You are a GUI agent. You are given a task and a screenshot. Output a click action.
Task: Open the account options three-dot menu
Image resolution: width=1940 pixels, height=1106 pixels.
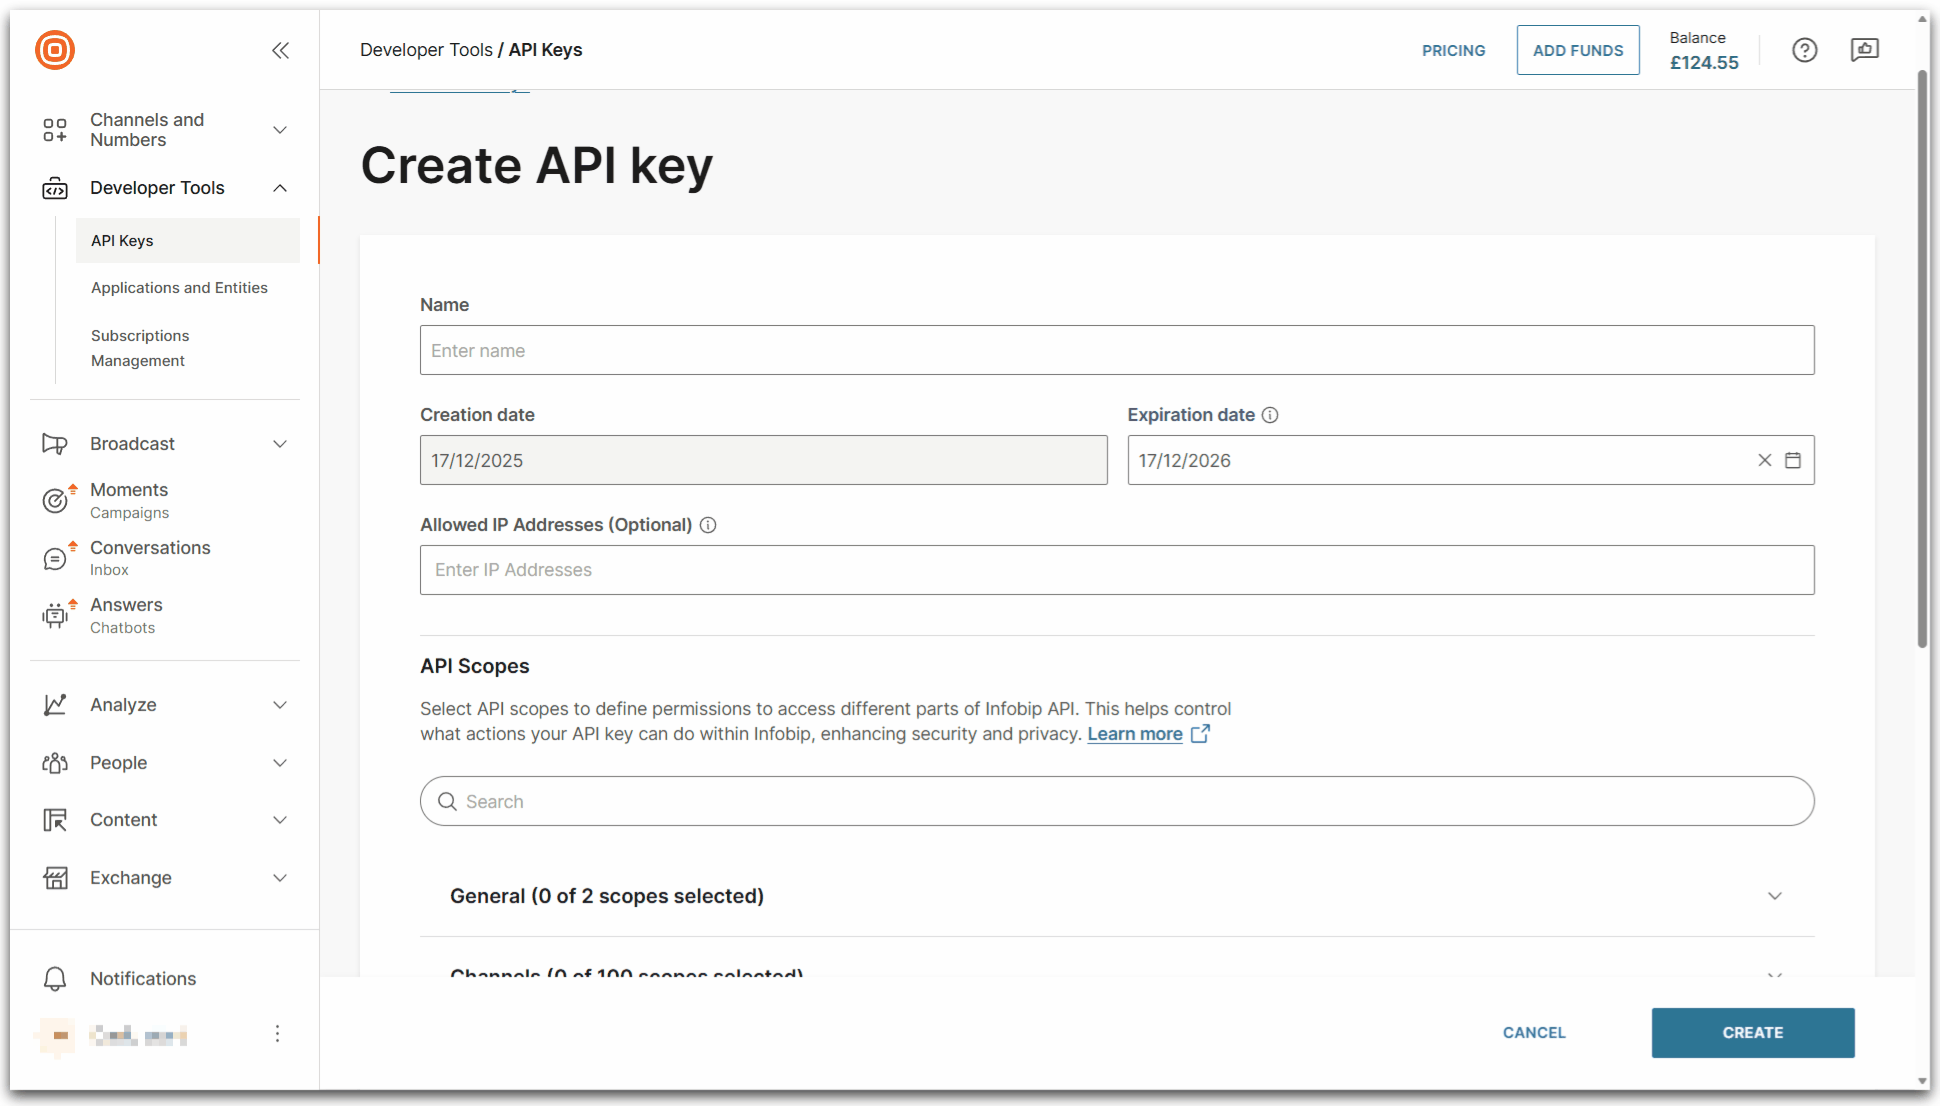[x=277, y=1034]
